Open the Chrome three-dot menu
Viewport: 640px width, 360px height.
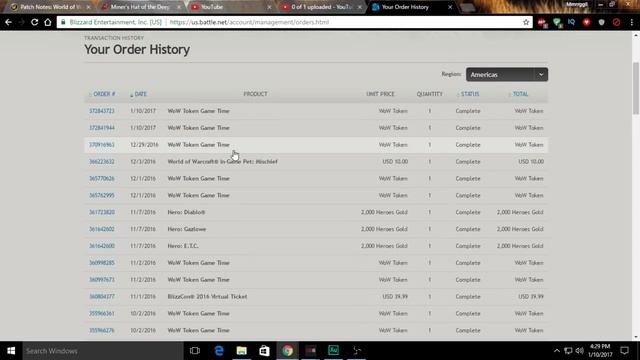631,22
